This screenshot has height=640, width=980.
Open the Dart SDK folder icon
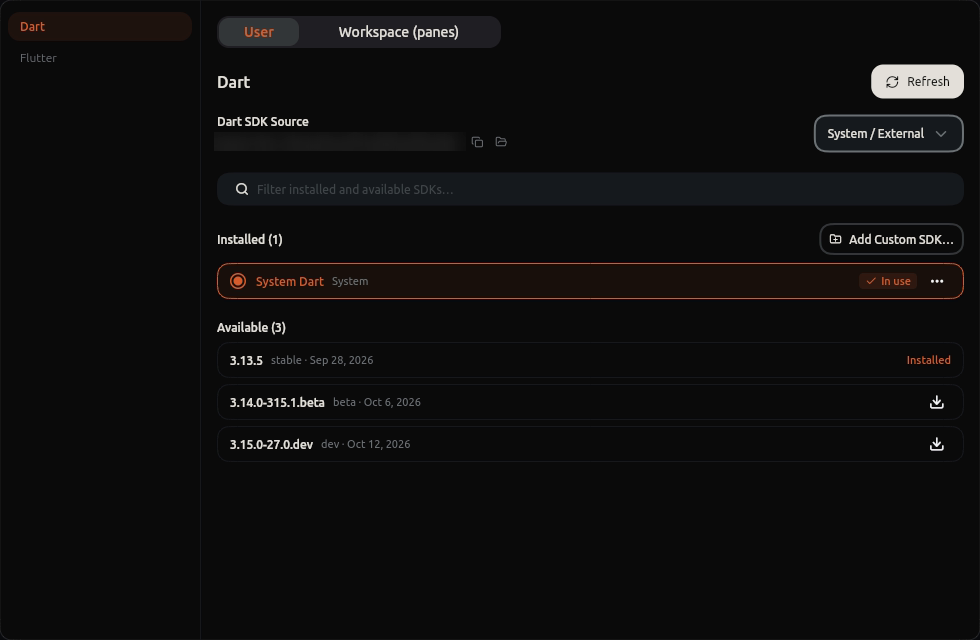[501, 142]
